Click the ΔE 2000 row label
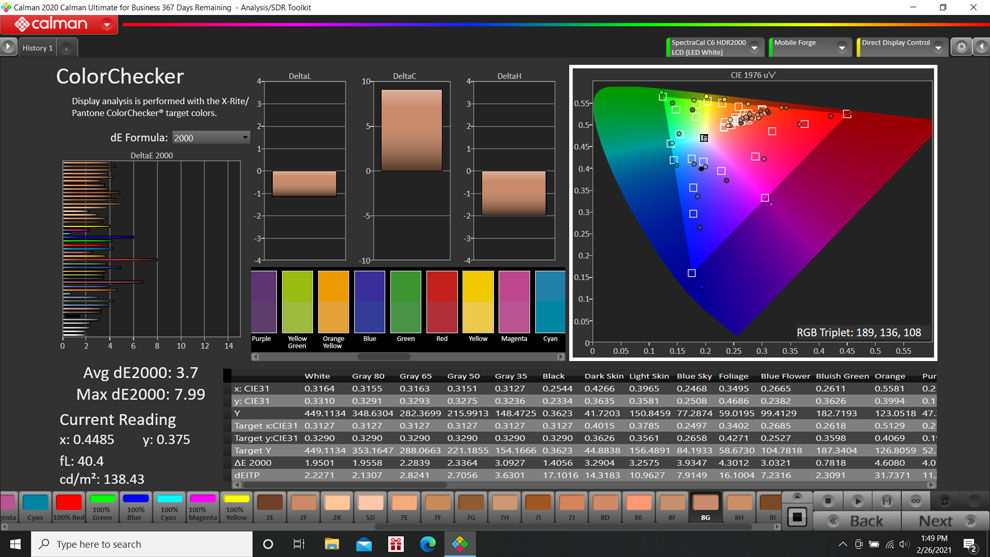Screen dimensions: 990x557 (253, 463)
